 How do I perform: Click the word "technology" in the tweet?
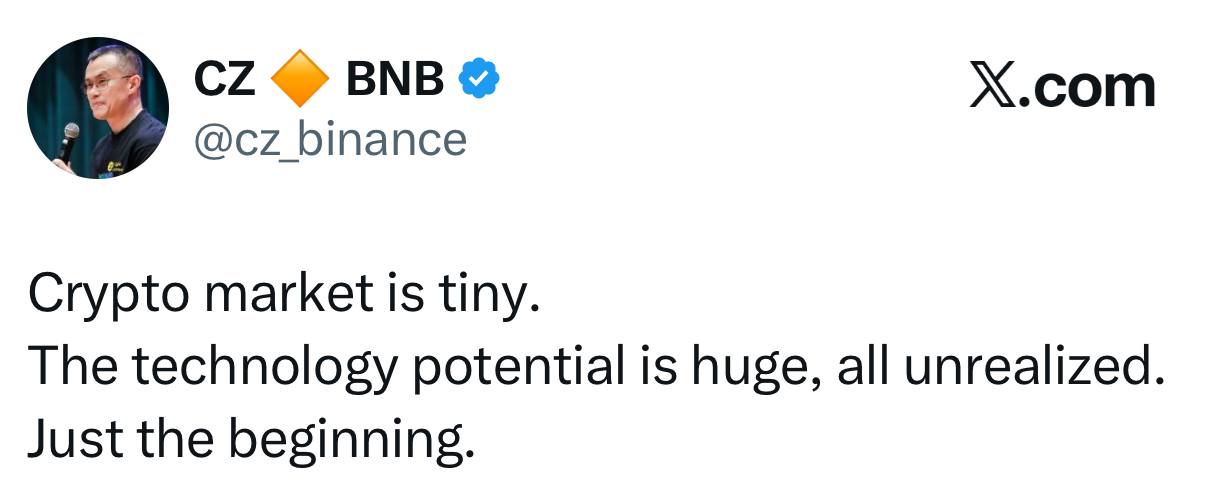click(265, 369)
